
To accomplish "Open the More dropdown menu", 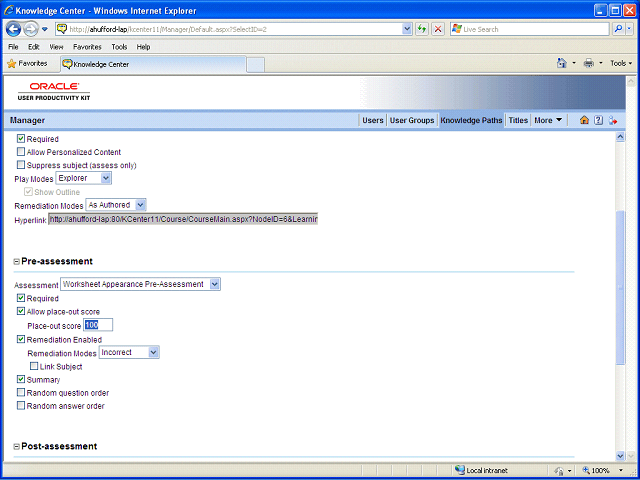I will tap(548, 120).
